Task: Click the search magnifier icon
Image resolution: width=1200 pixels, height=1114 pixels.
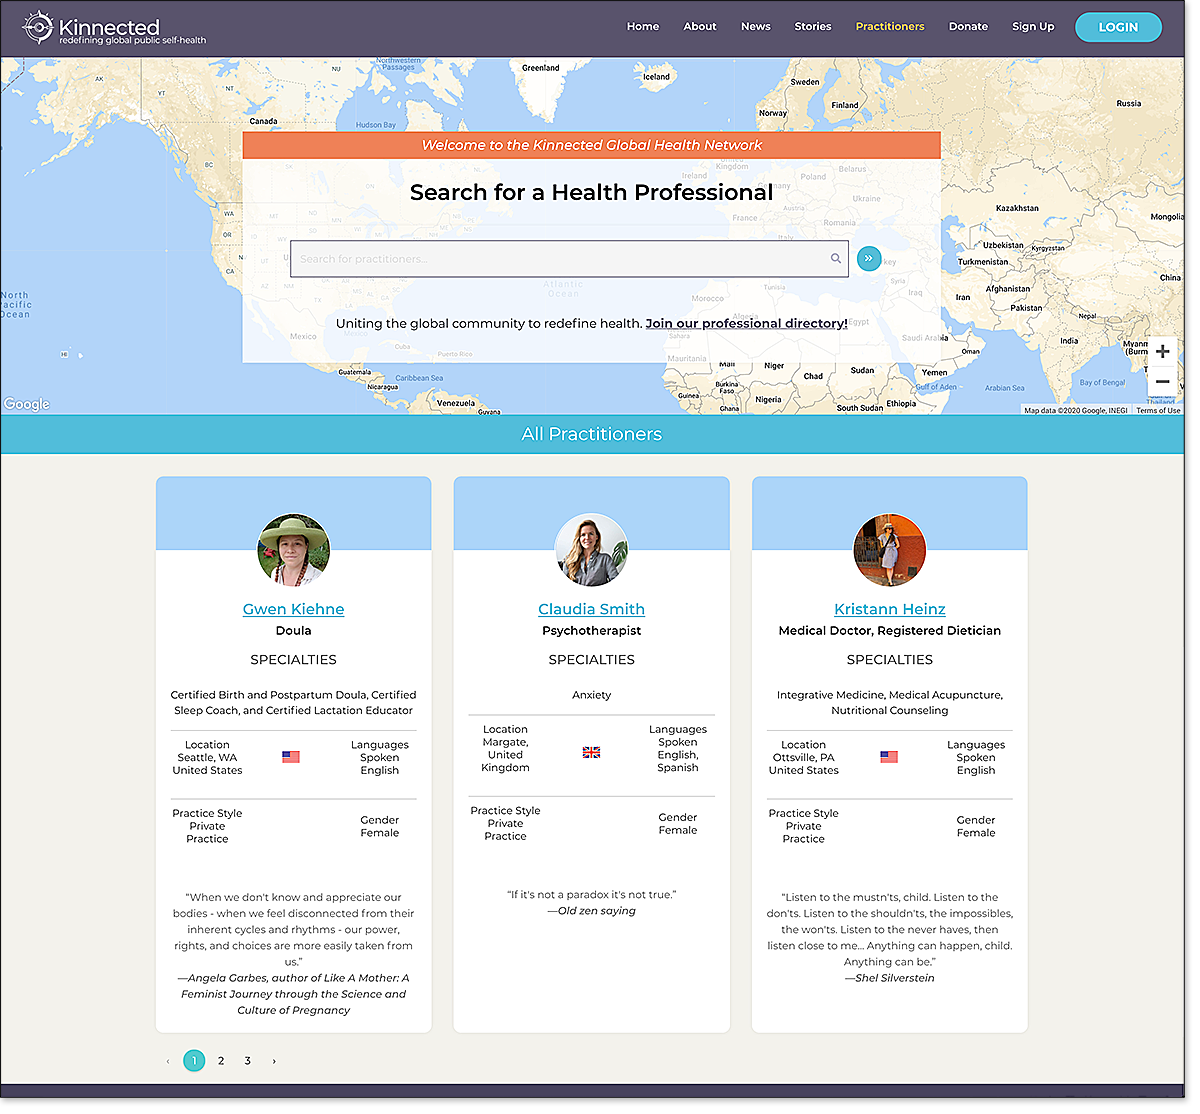Action: click(x=836, y=259)
